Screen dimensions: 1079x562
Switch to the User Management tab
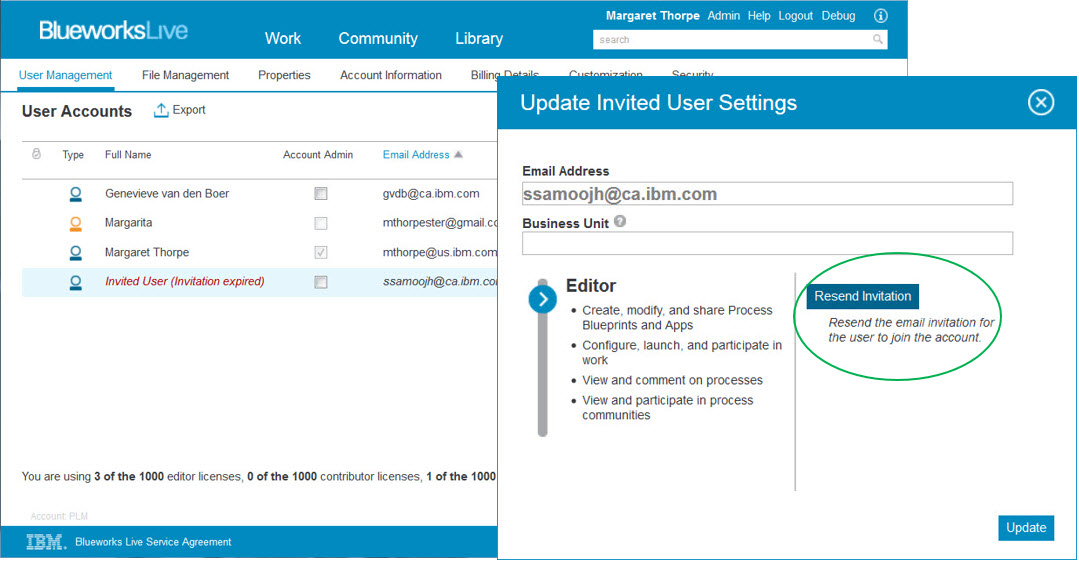point(65,75)
